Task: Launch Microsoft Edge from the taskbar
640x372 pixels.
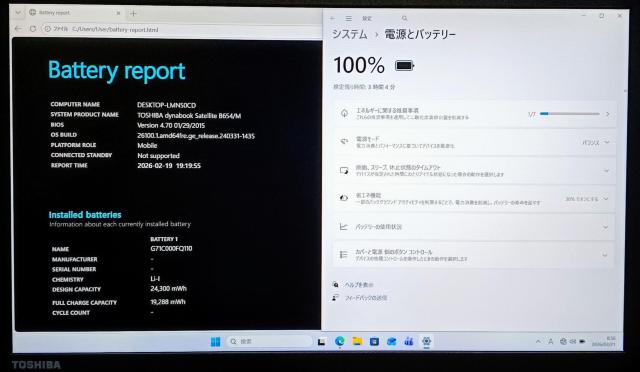Action: coord(339,341)
